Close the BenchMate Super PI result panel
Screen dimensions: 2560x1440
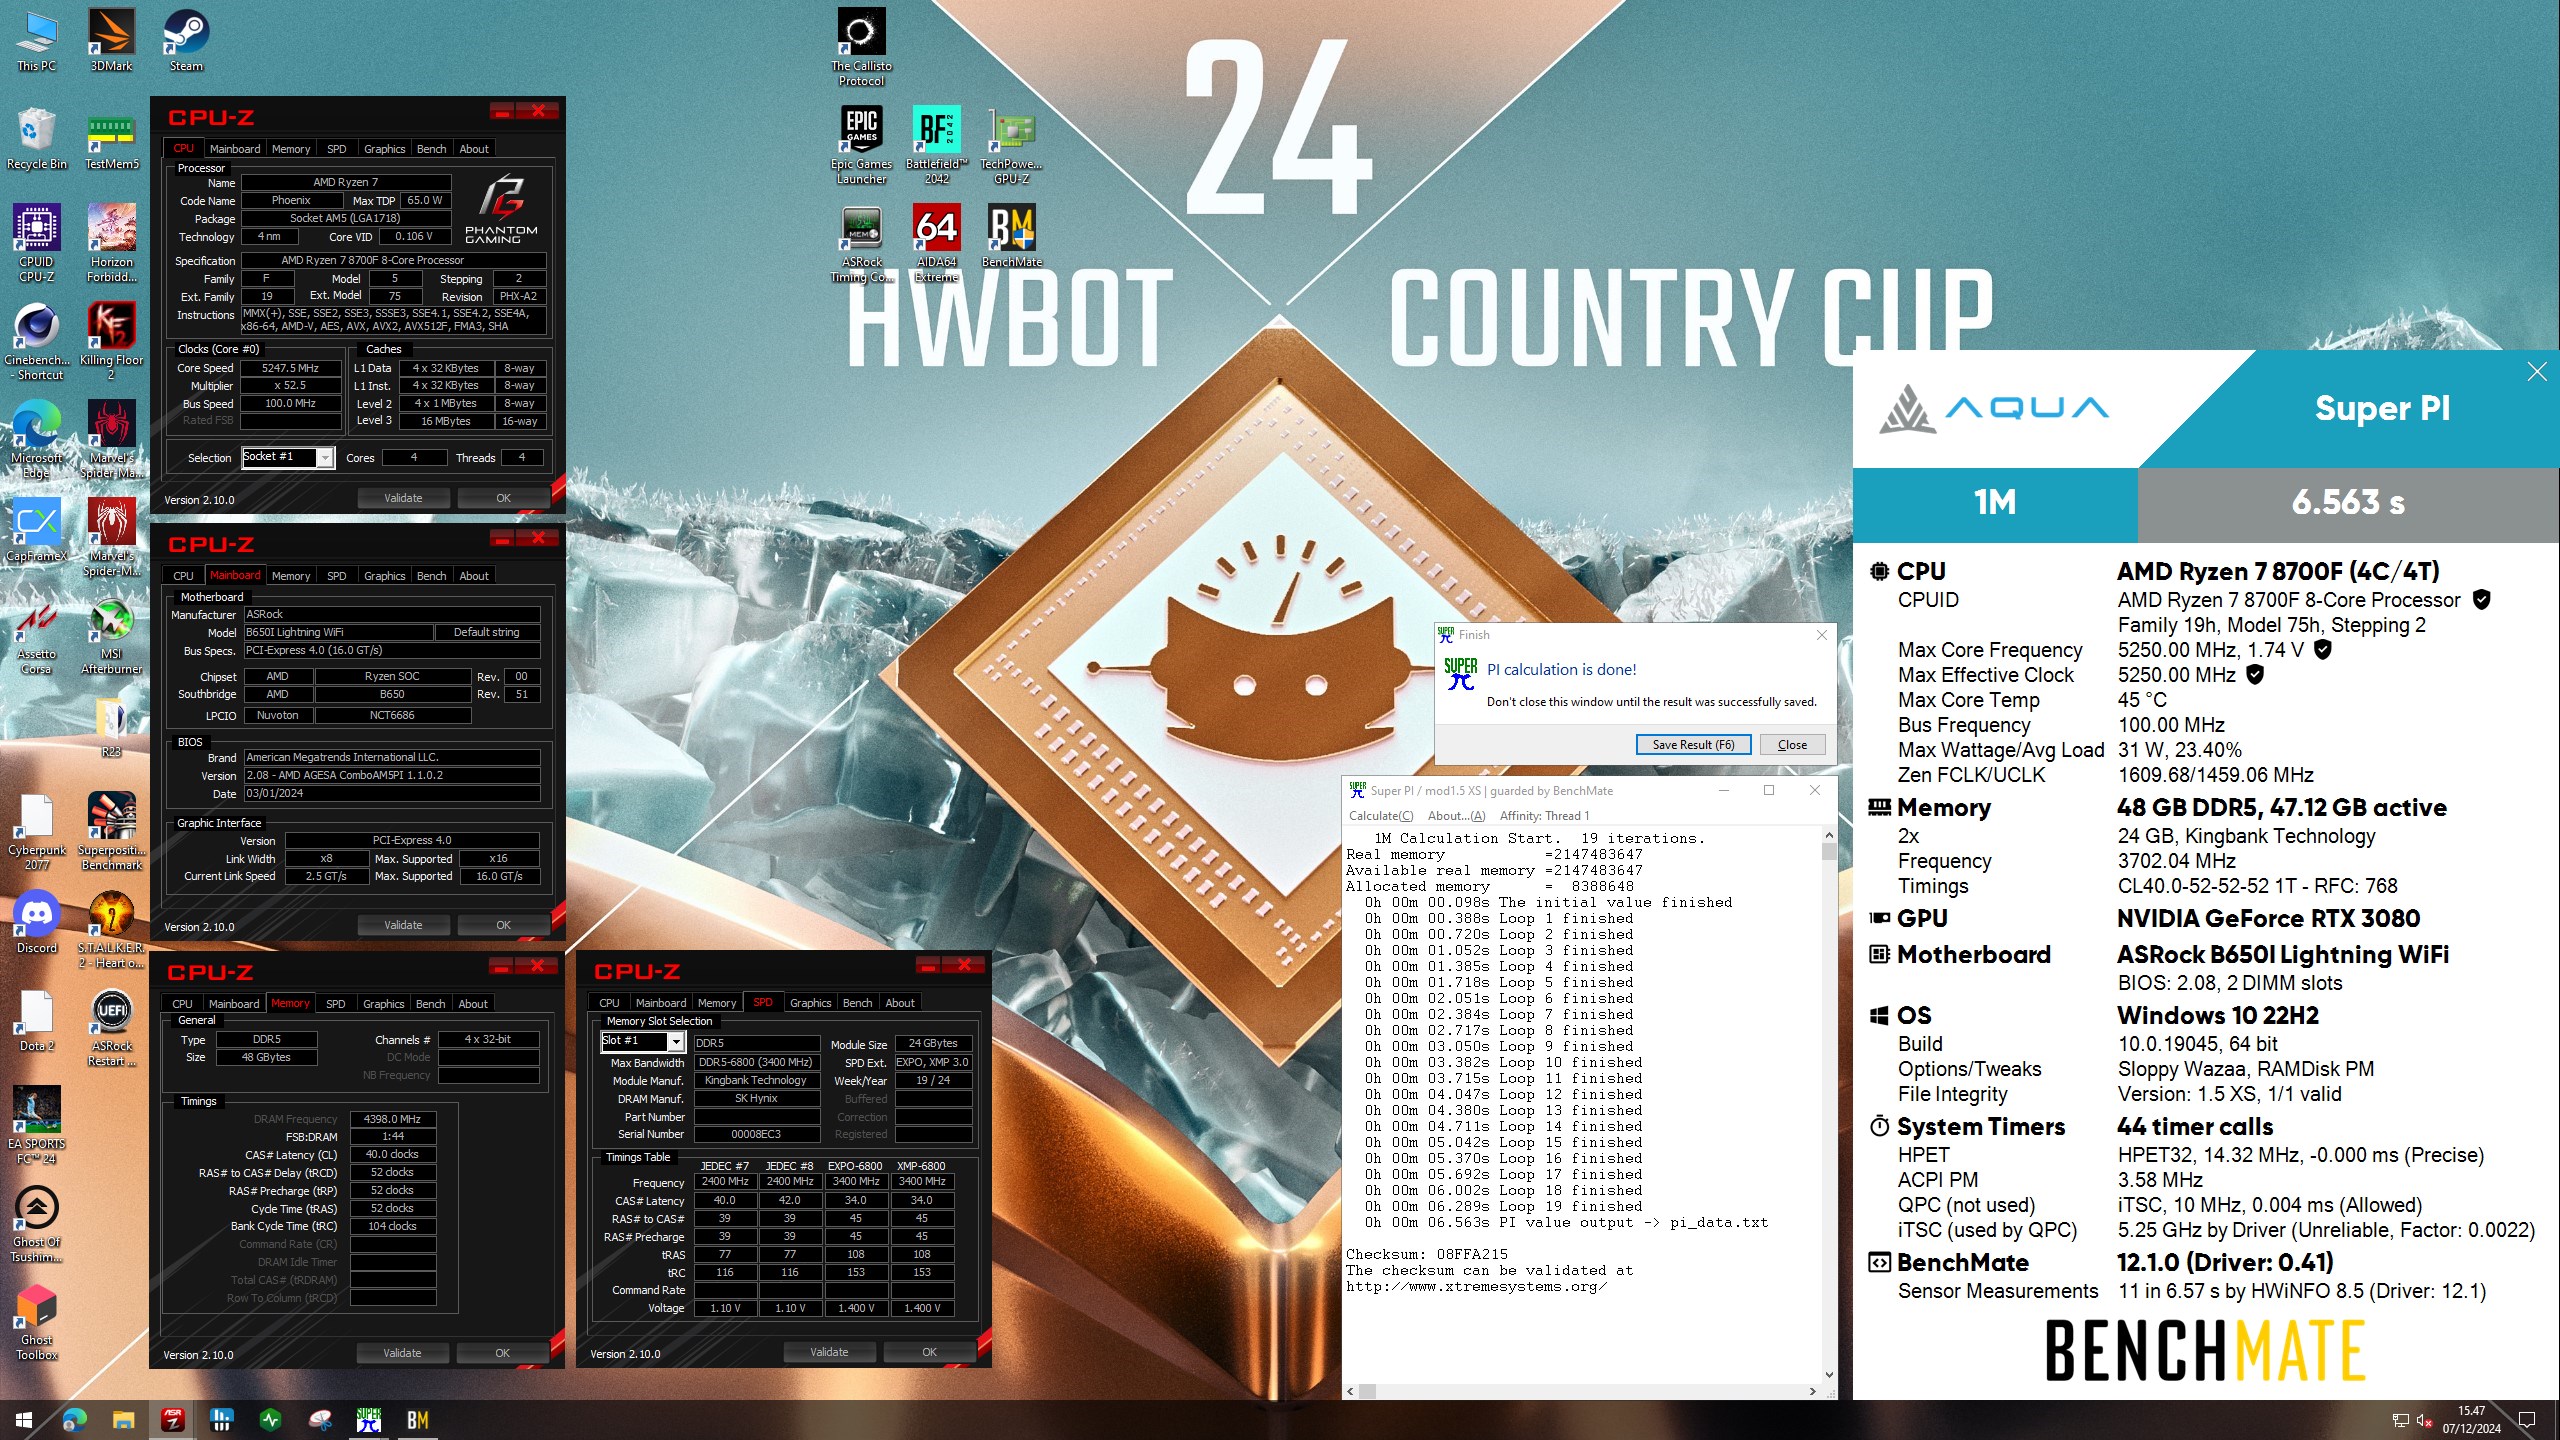pos(2537,372)
